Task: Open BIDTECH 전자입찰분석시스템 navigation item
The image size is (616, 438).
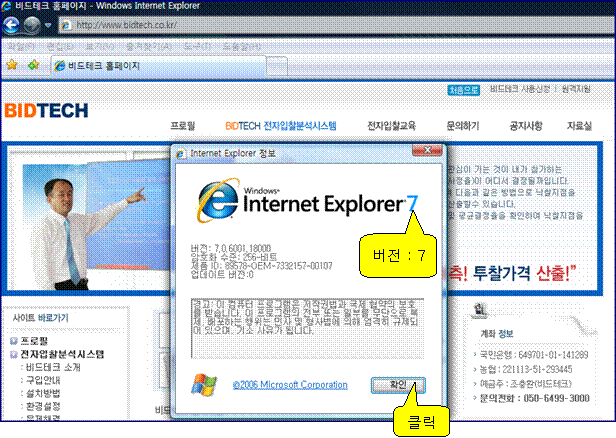Action: tap(281, 126)
